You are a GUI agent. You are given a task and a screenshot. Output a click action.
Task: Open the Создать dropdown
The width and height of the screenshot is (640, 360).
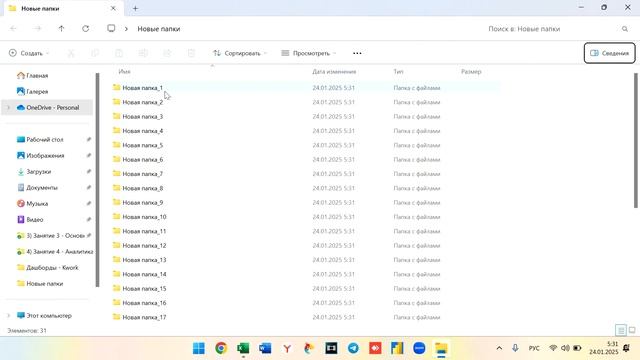point(29,53)
